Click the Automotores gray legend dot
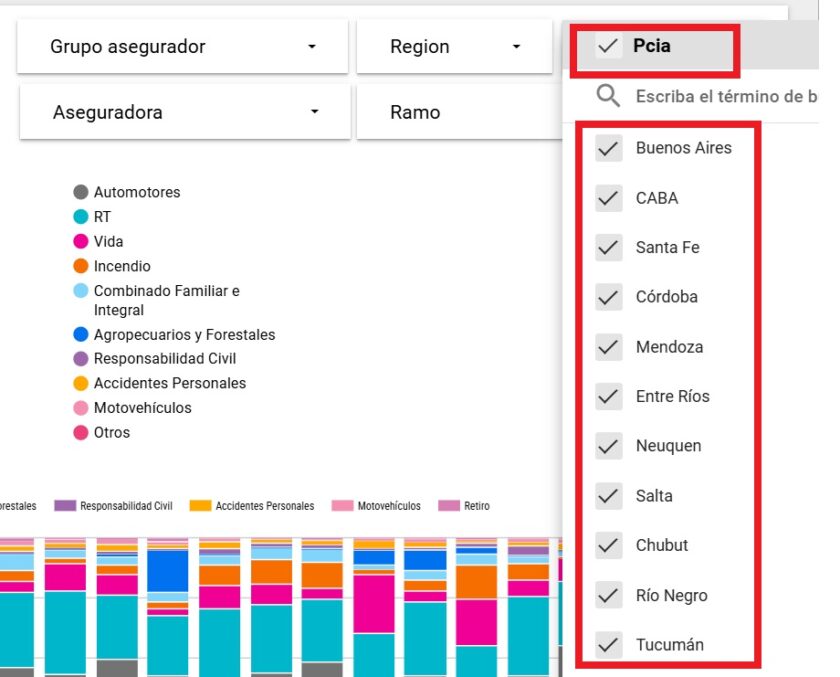 [x=81, y=192]
